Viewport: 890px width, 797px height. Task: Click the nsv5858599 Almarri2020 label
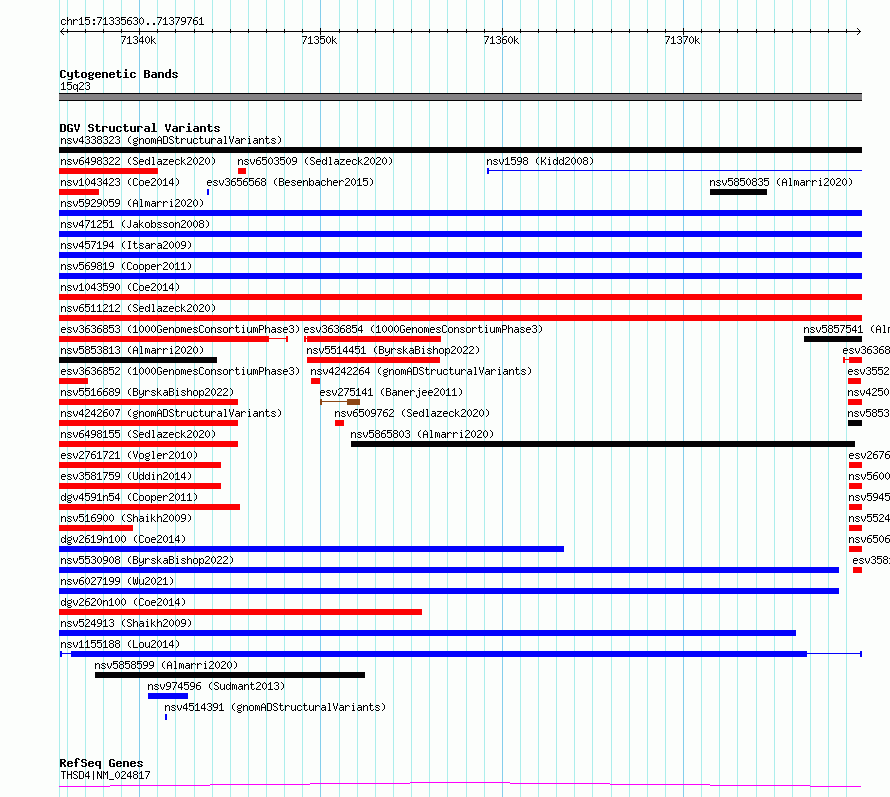pos(166,665)
